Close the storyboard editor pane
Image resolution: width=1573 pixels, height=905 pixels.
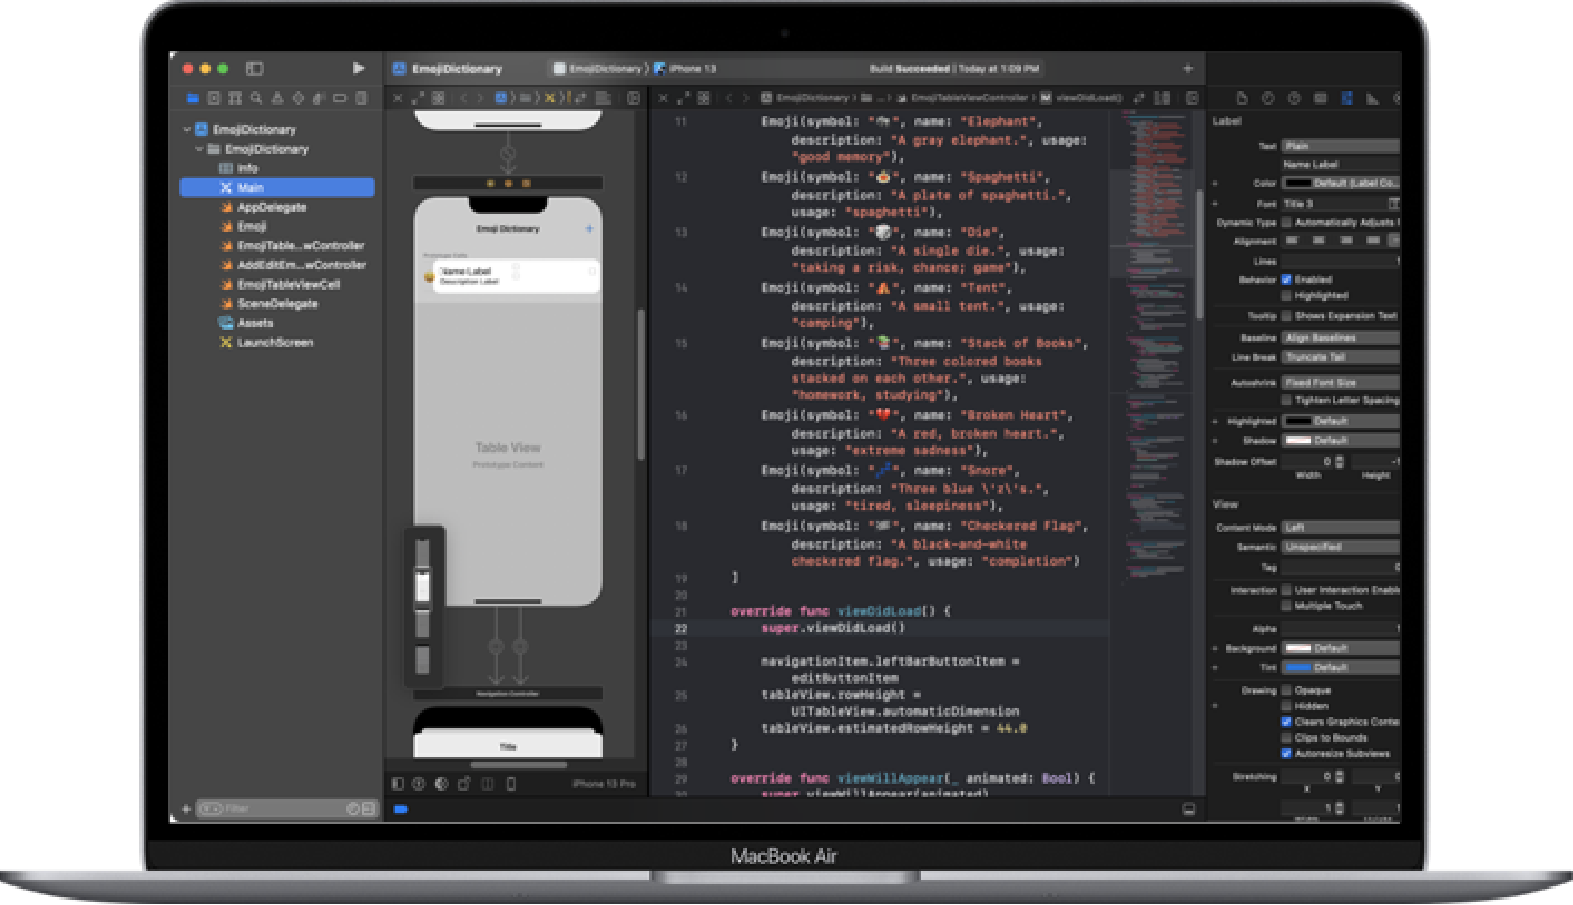pyautogui.click(x=397, y=98)
